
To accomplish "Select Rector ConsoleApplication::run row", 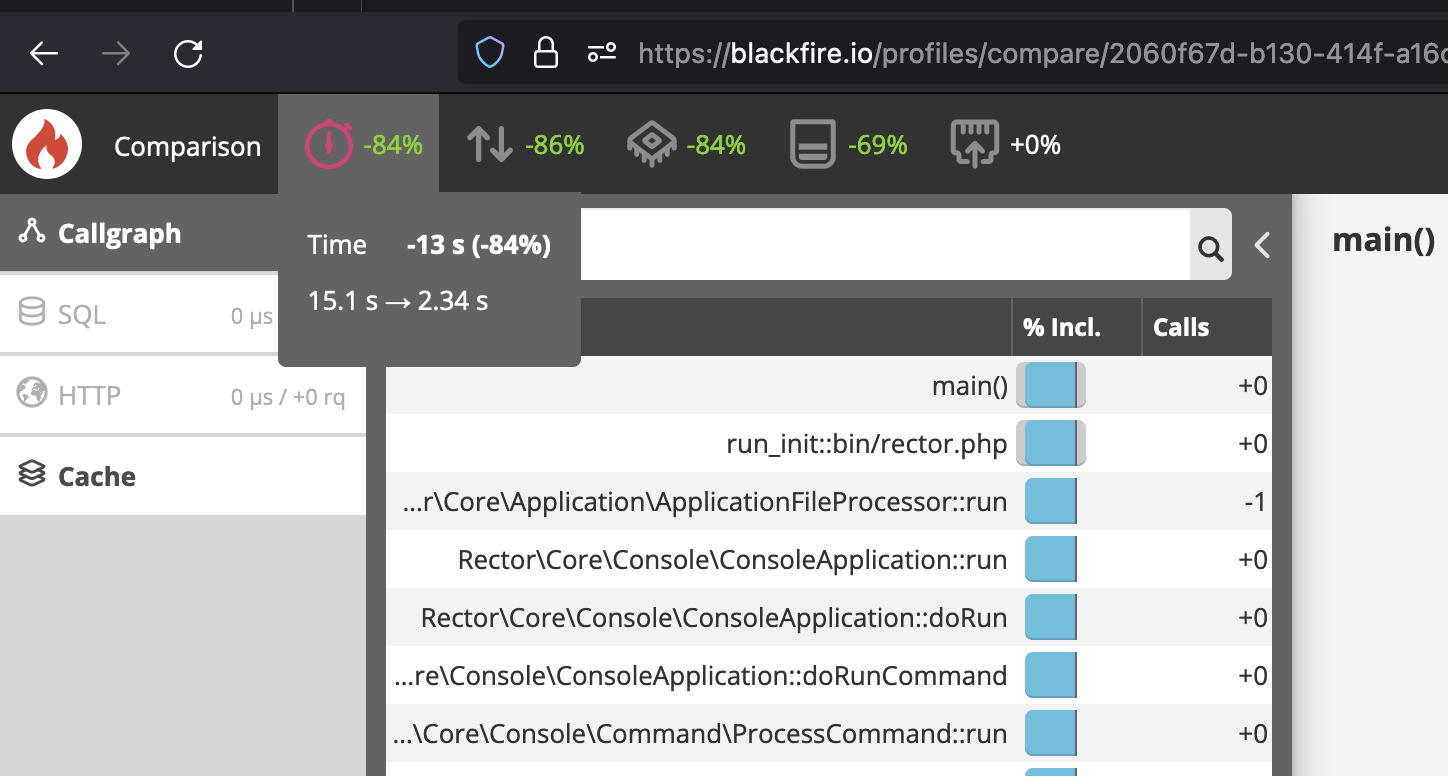I will pos(829,560).
